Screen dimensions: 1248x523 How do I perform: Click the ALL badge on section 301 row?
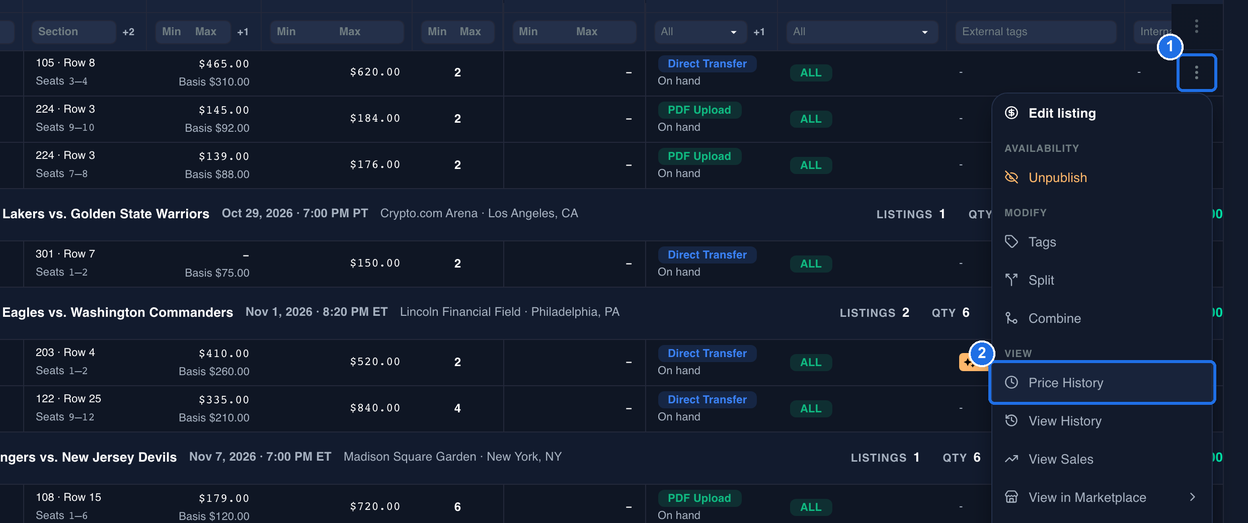click(811, 264)
